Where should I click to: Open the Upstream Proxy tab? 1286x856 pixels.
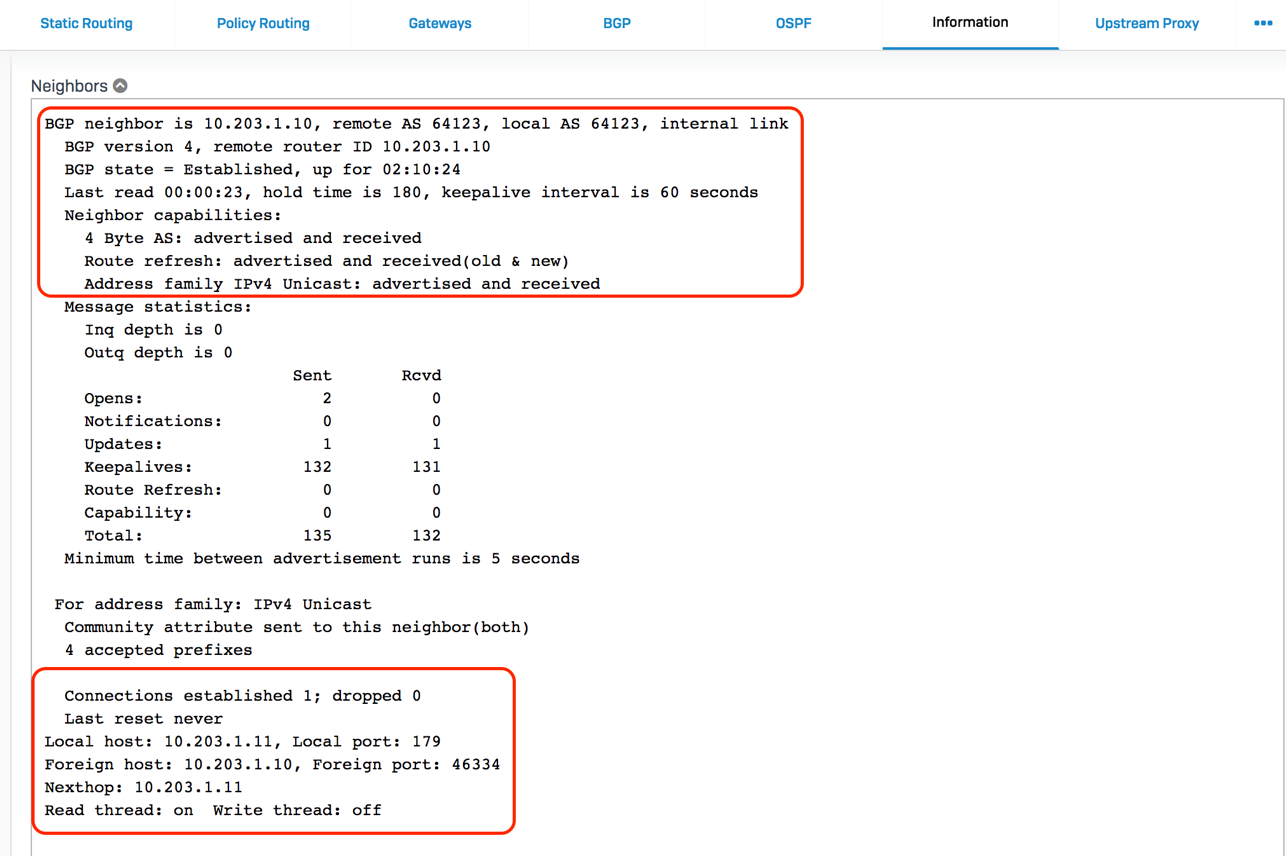[x=1146, y=22]
